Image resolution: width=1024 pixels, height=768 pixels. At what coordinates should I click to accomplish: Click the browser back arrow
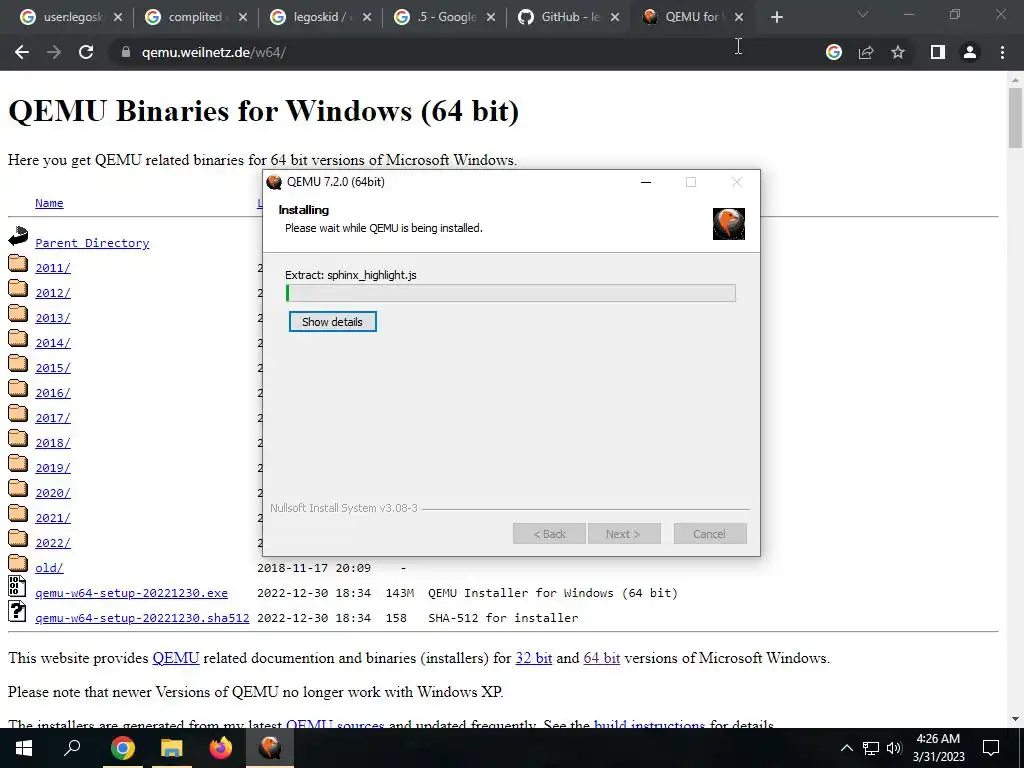[22, 52]
